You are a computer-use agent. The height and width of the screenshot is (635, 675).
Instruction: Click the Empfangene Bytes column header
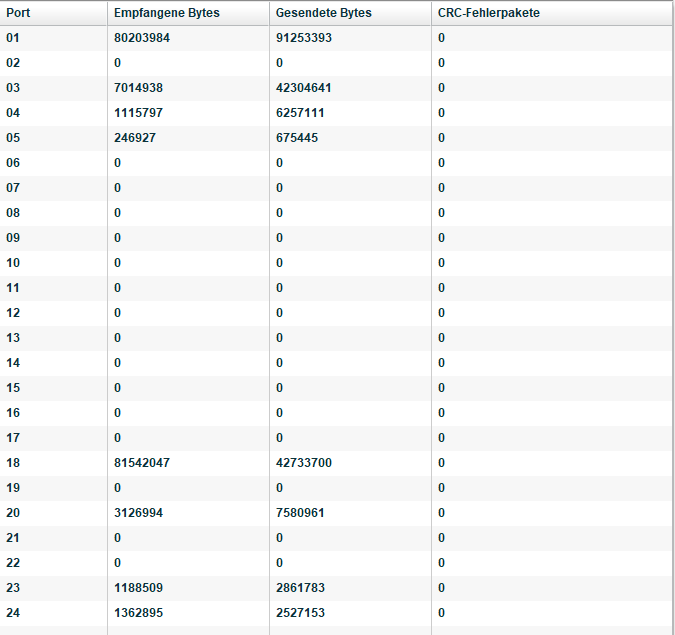click(x=166, y=13)
